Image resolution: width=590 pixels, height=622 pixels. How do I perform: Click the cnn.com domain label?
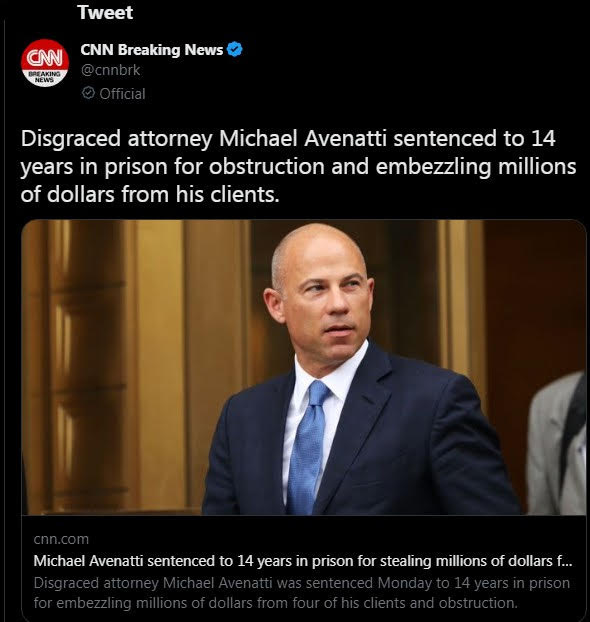coord(61,539)
